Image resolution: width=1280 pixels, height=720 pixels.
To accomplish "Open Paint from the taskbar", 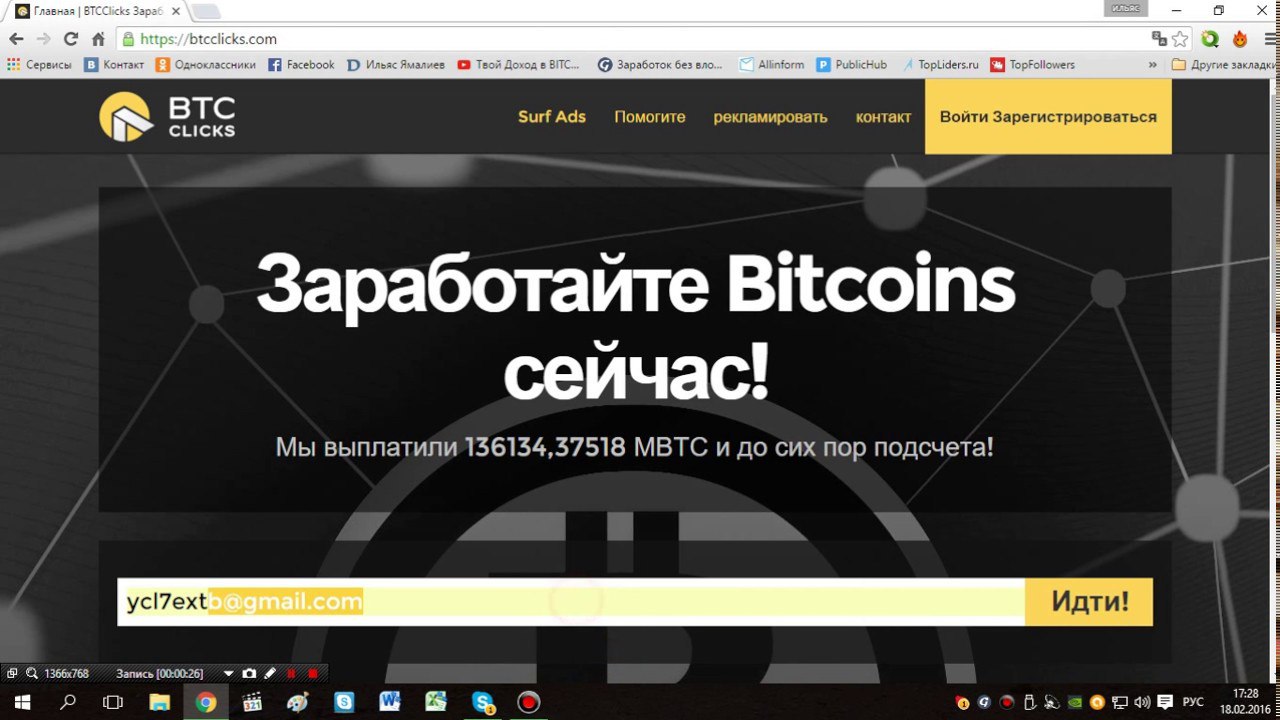I will (297, 703).
